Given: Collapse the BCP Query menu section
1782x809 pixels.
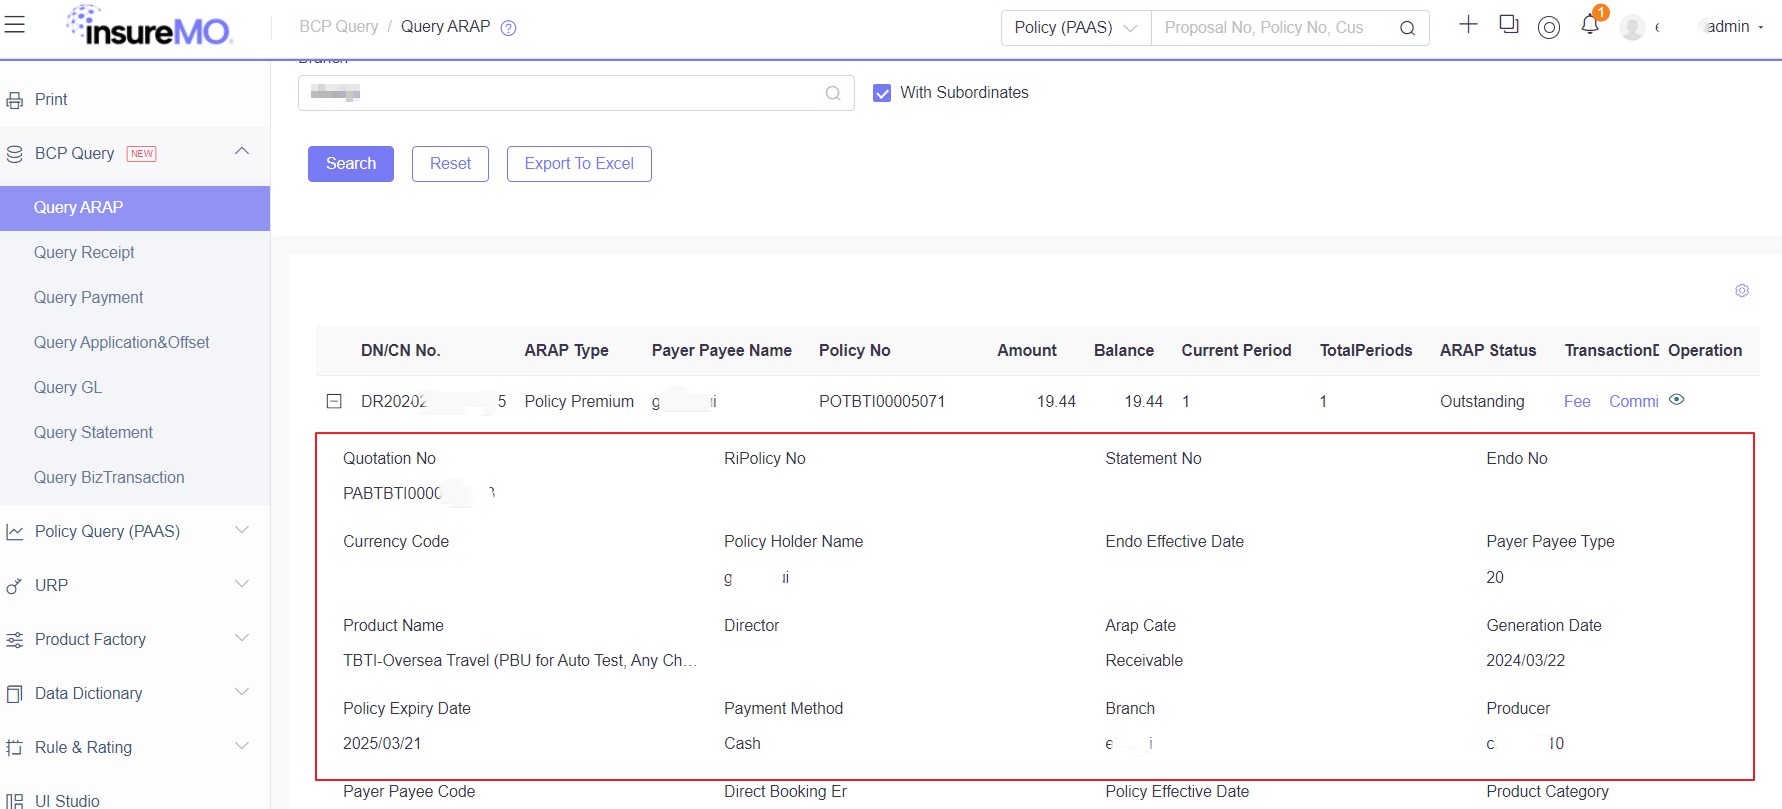Looking at the screenshot, I should pyautogui.click(x=242, y=151).
